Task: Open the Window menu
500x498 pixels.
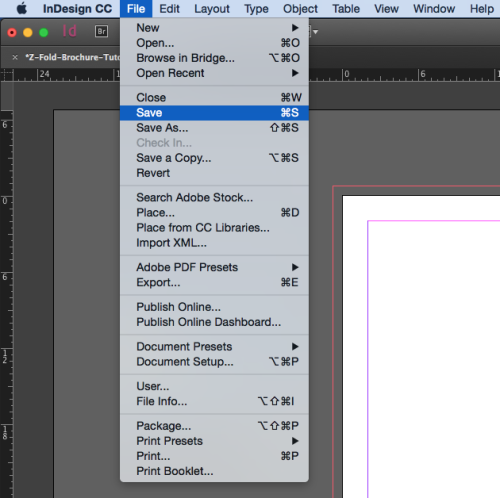Action: [x=434, y=9]
